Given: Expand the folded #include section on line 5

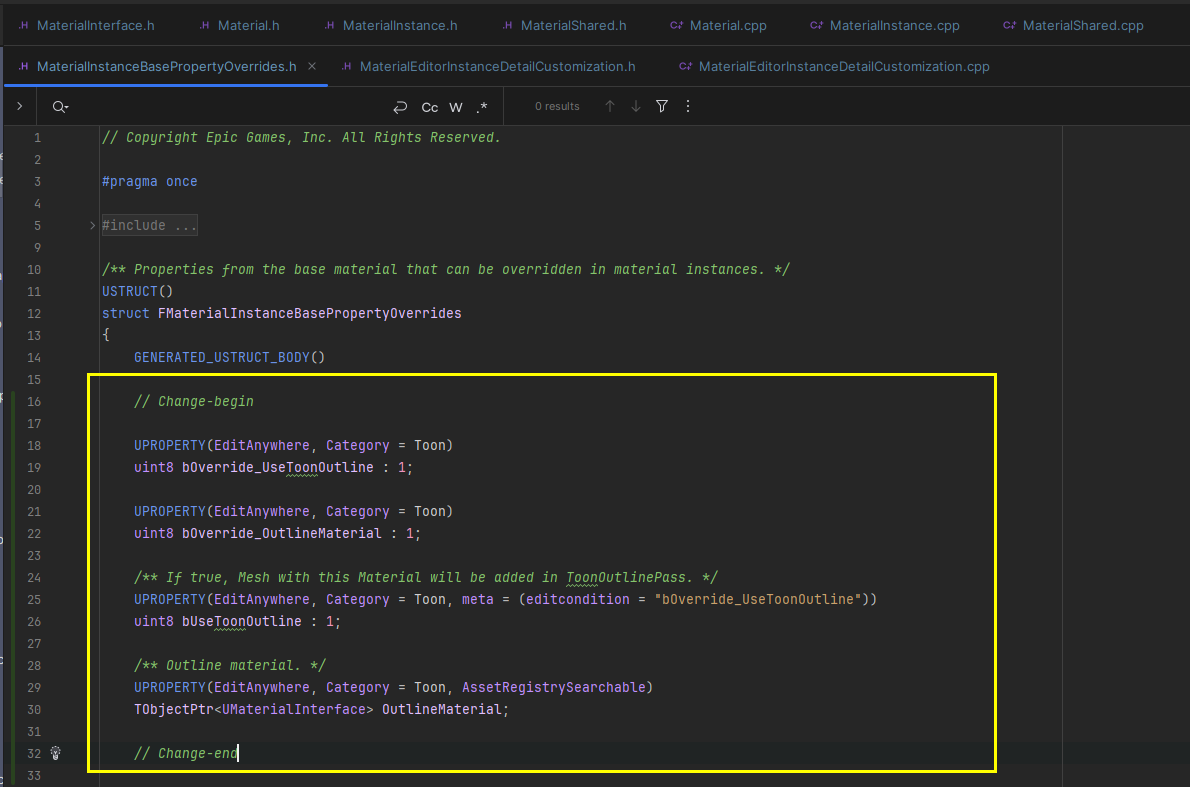Looking at the screenshot, I should (x=91, y=225).
